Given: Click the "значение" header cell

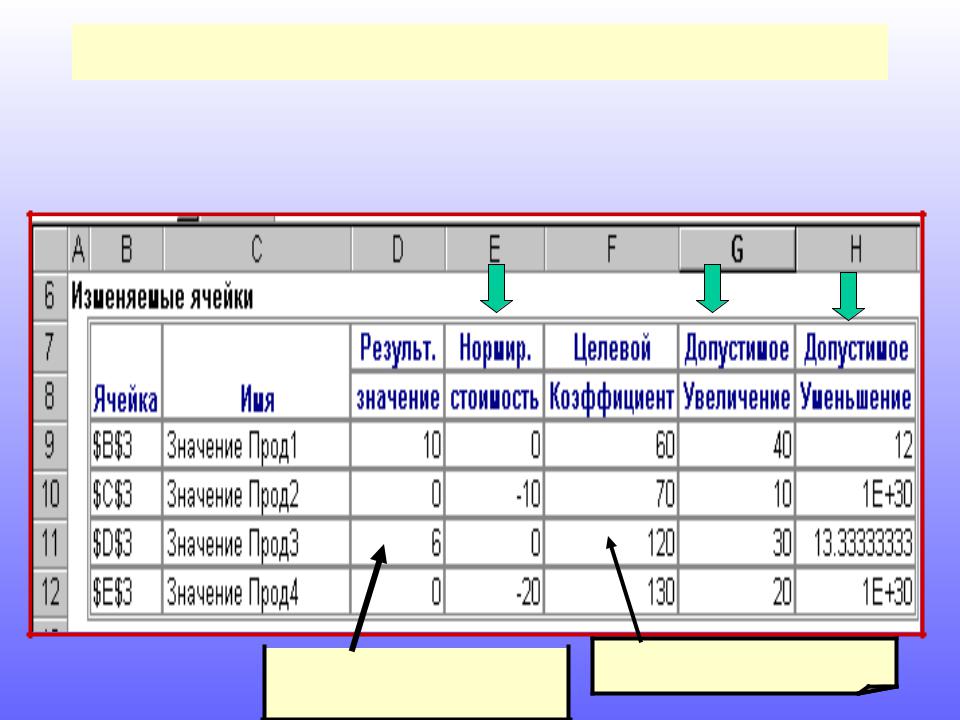Looking at the screenshot, I should (398, 397).
